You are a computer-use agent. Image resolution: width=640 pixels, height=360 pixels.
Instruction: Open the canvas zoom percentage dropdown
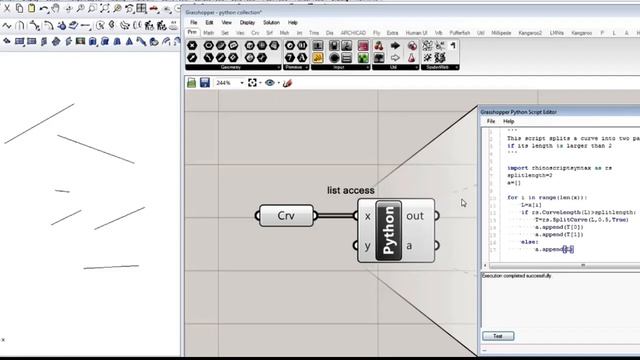coord(242,83)
